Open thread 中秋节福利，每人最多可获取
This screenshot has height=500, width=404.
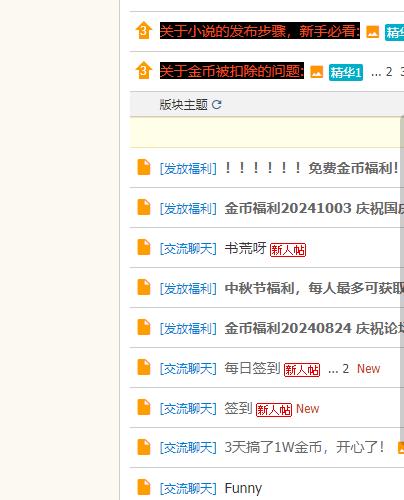click(314, 288)
